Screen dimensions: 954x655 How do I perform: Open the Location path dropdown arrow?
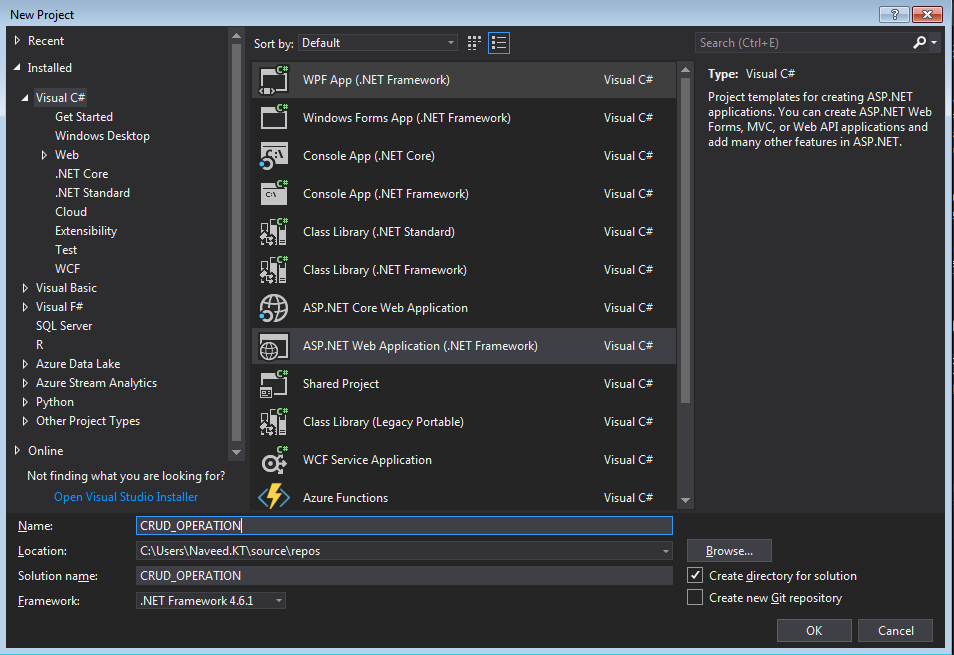point(666,551)
